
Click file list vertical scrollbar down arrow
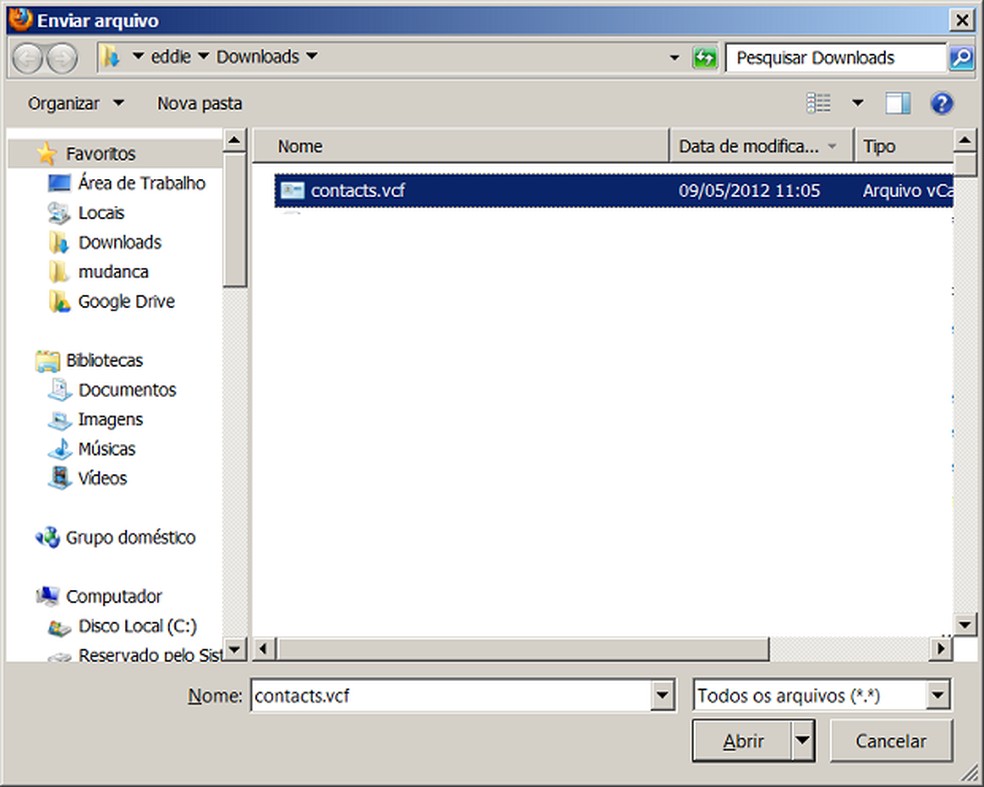pyautogui.click(x=965, y=624)
